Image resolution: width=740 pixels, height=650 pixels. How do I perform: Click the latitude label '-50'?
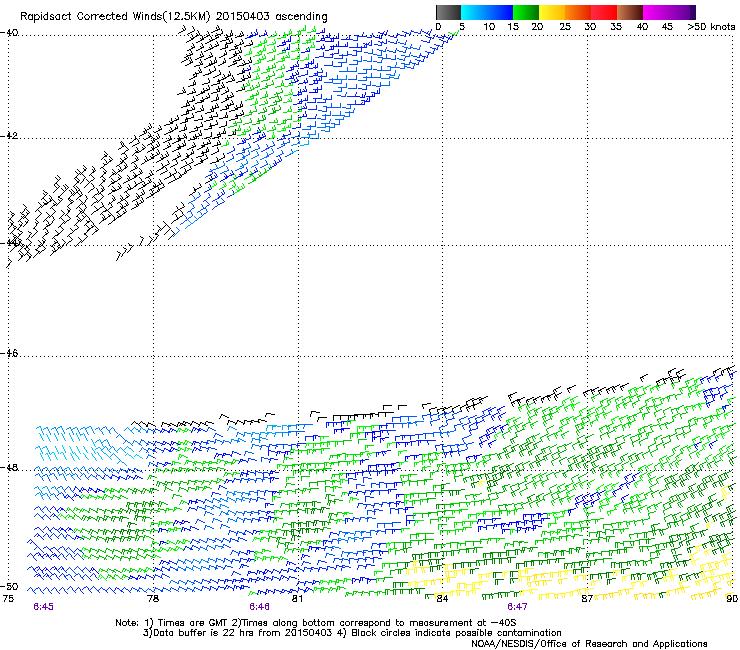tap(9, 586)
